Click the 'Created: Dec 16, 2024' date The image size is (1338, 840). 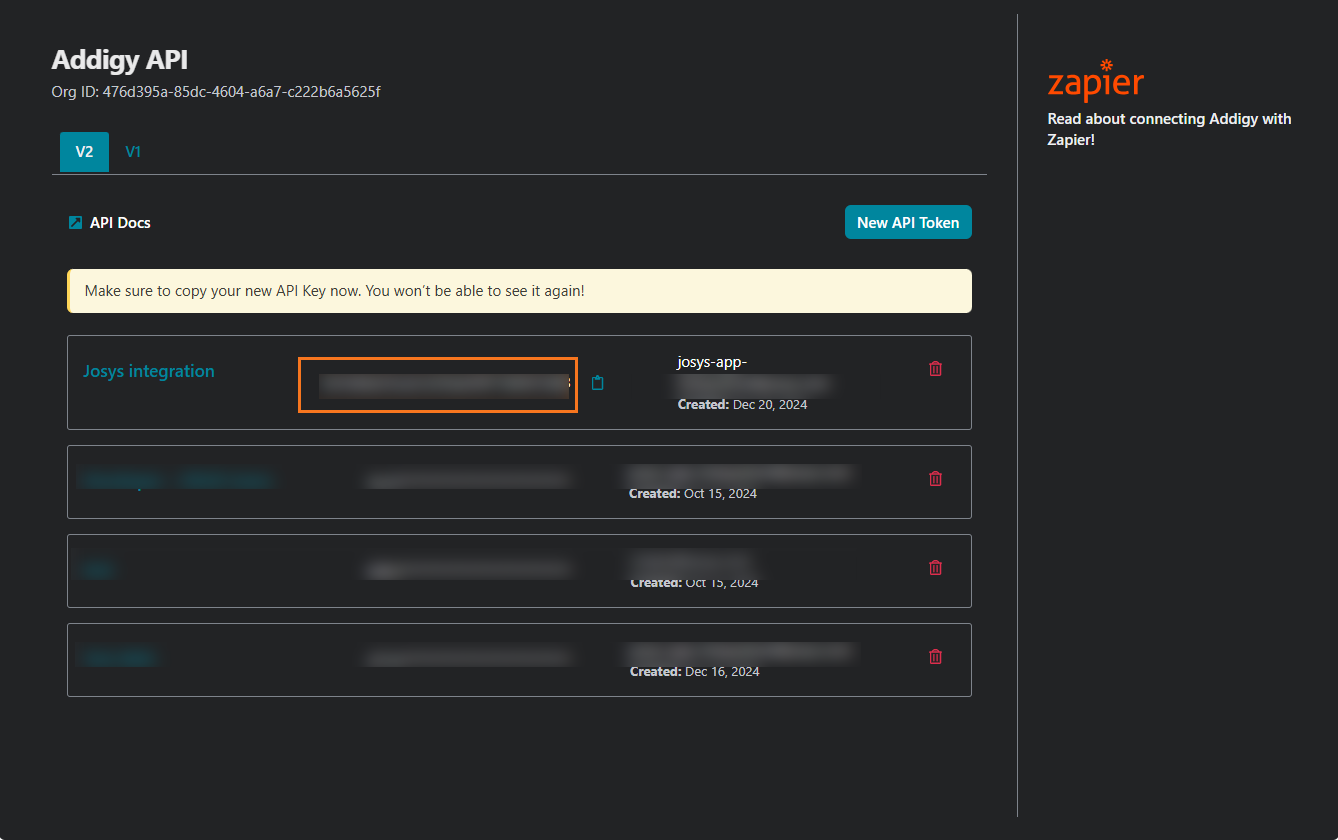coord(694,672)
